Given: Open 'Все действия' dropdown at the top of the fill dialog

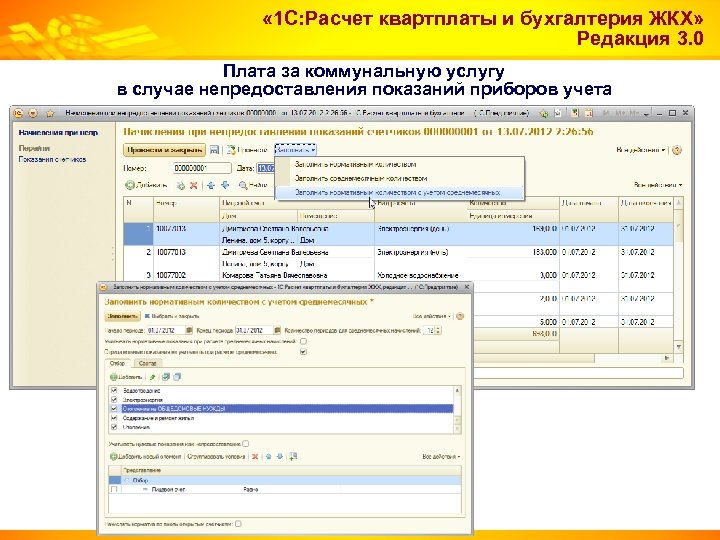Looking at the screenshot, I should coord(432,316).
